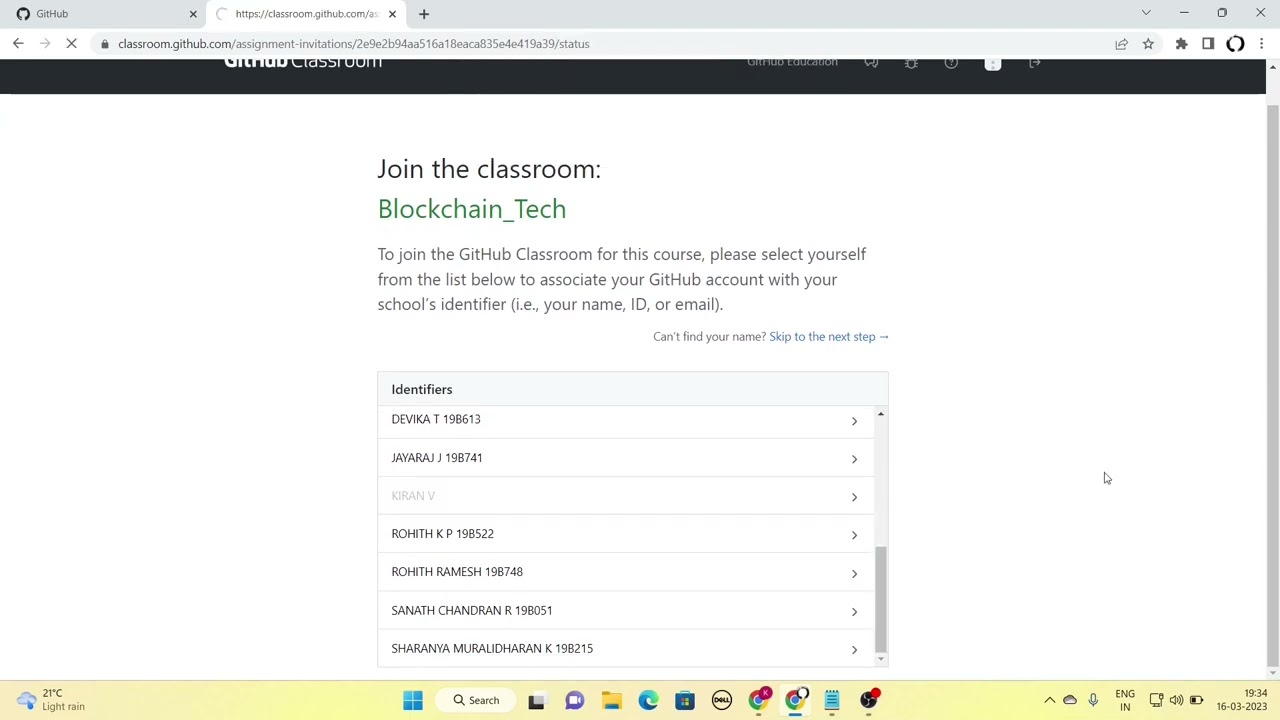Click the microphone tray icon

1093,700
